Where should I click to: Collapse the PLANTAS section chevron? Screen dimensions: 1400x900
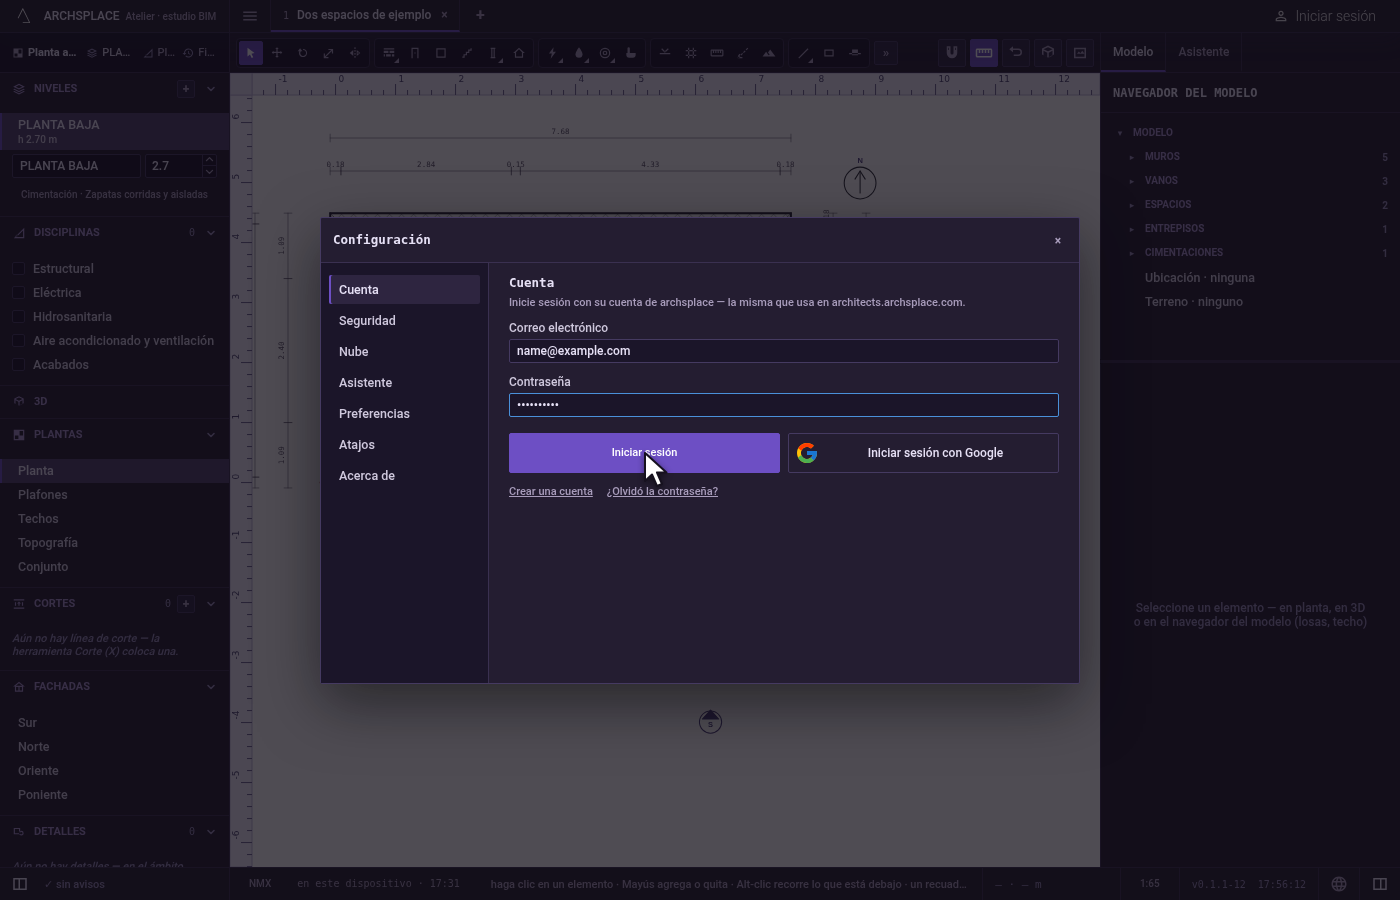tap(211, 435)
